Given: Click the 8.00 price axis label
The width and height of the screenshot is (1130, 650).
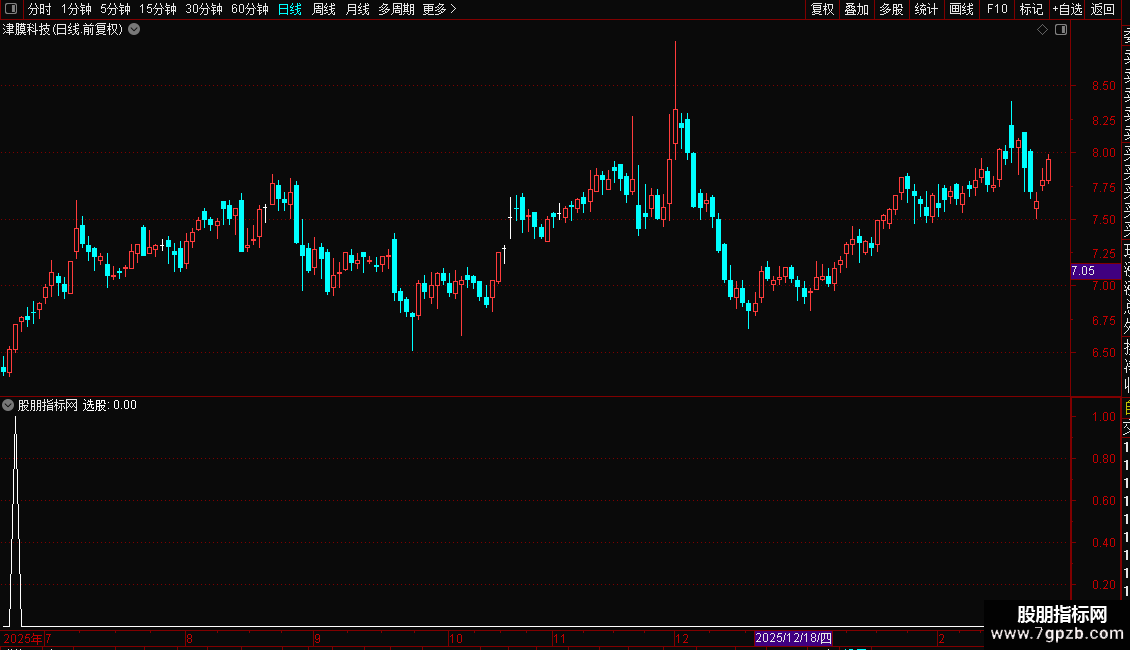Looking at the screenshot, I should click(1103, 153).
